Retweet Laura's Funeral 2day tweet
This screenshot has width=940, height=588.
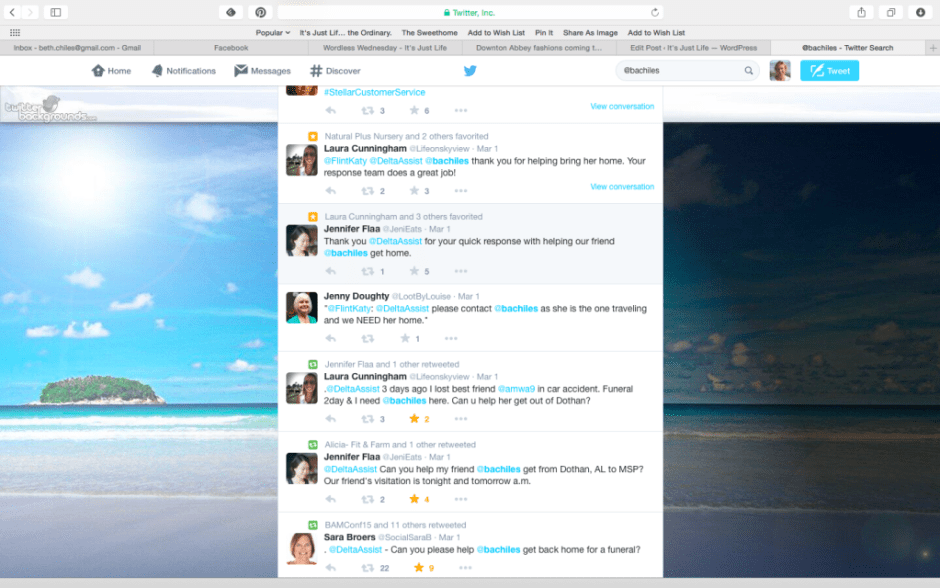(x=367, y=419)
